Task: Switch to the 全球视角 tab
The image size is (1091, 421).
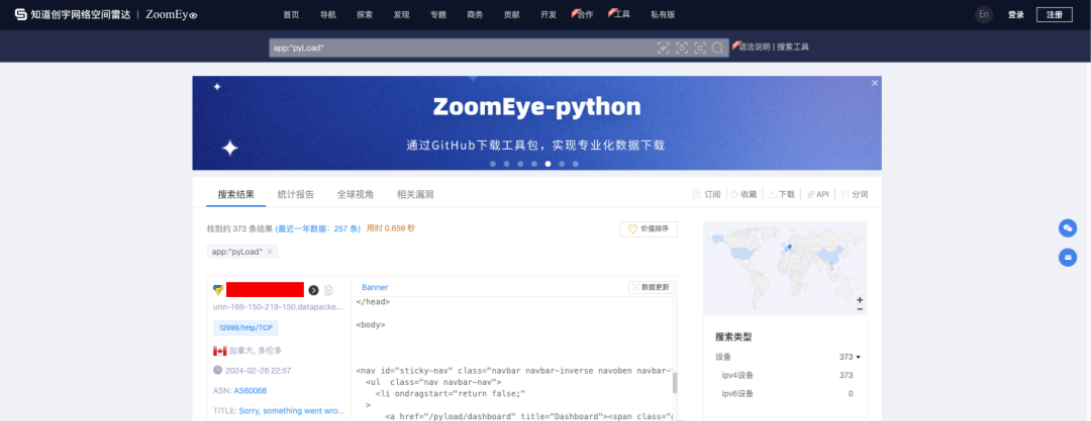Action: (356, 195)
